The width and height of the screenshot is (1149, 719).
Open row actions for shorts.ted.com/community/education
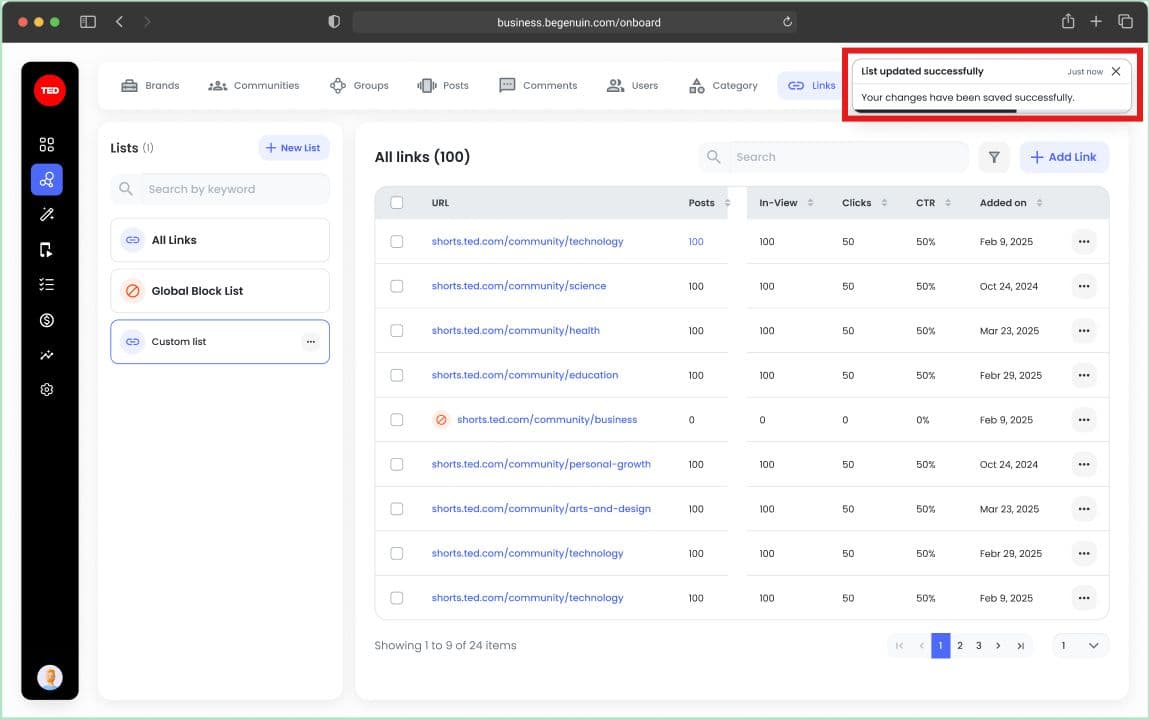(1084, 375)
